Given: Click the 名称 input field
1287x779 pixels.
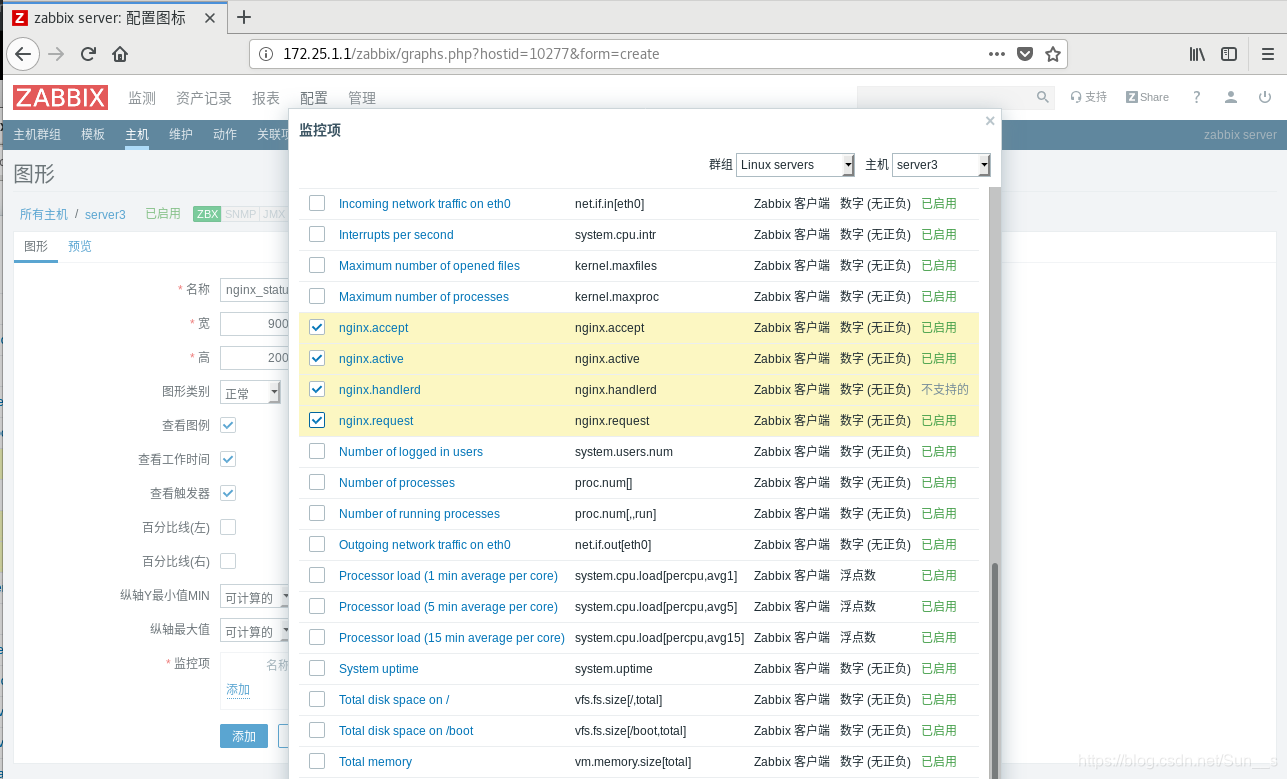Looking at the screenshot, I should pos(255,290).
